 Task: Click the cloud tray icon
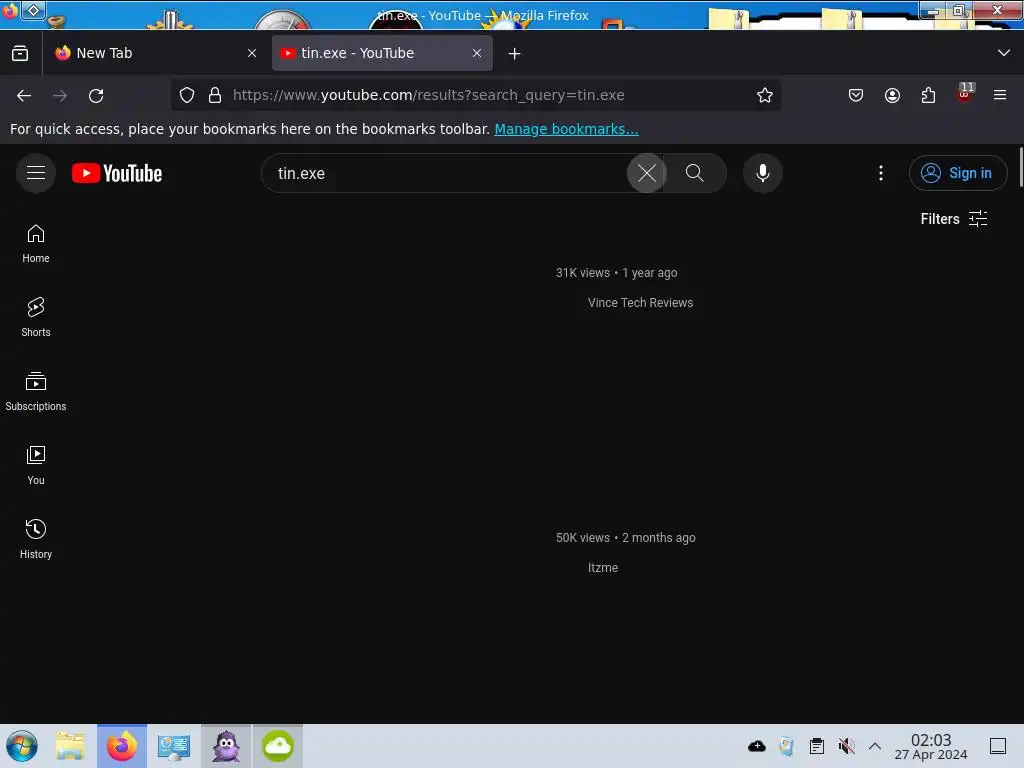point(757,746)
